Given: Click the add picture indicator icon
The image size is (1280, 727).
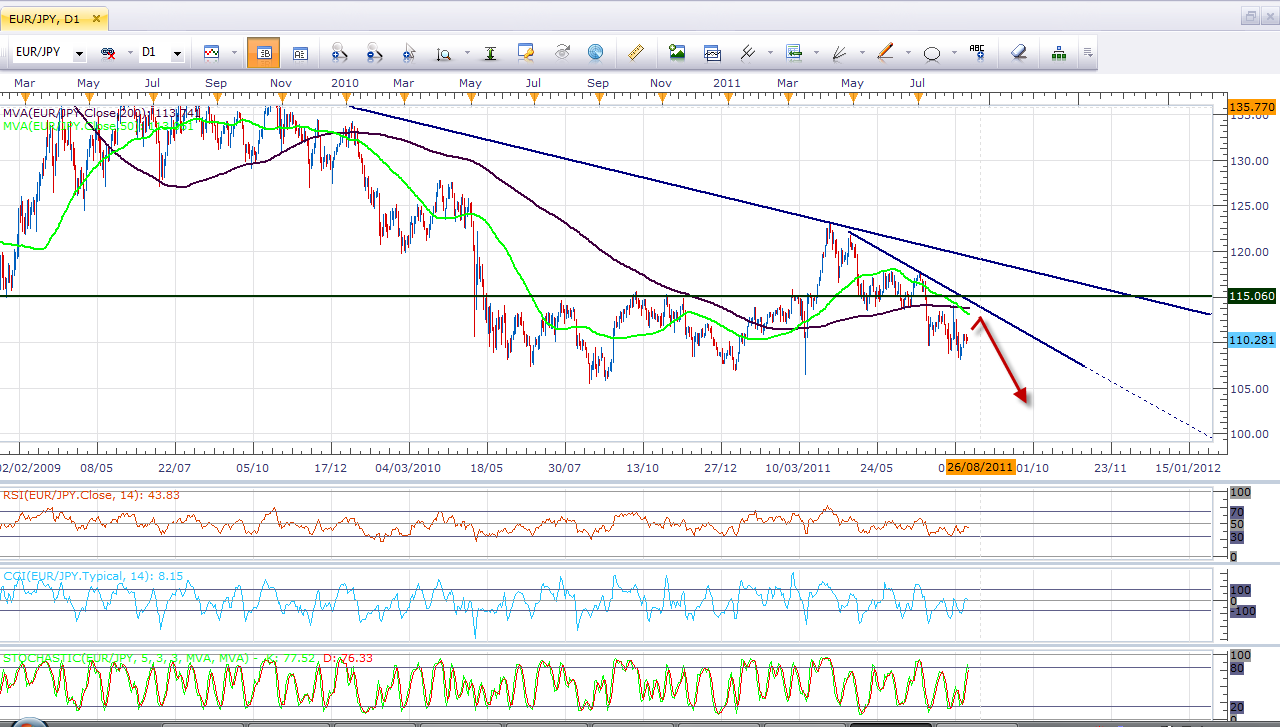Looking at the screenshot, I should (677, 52).
